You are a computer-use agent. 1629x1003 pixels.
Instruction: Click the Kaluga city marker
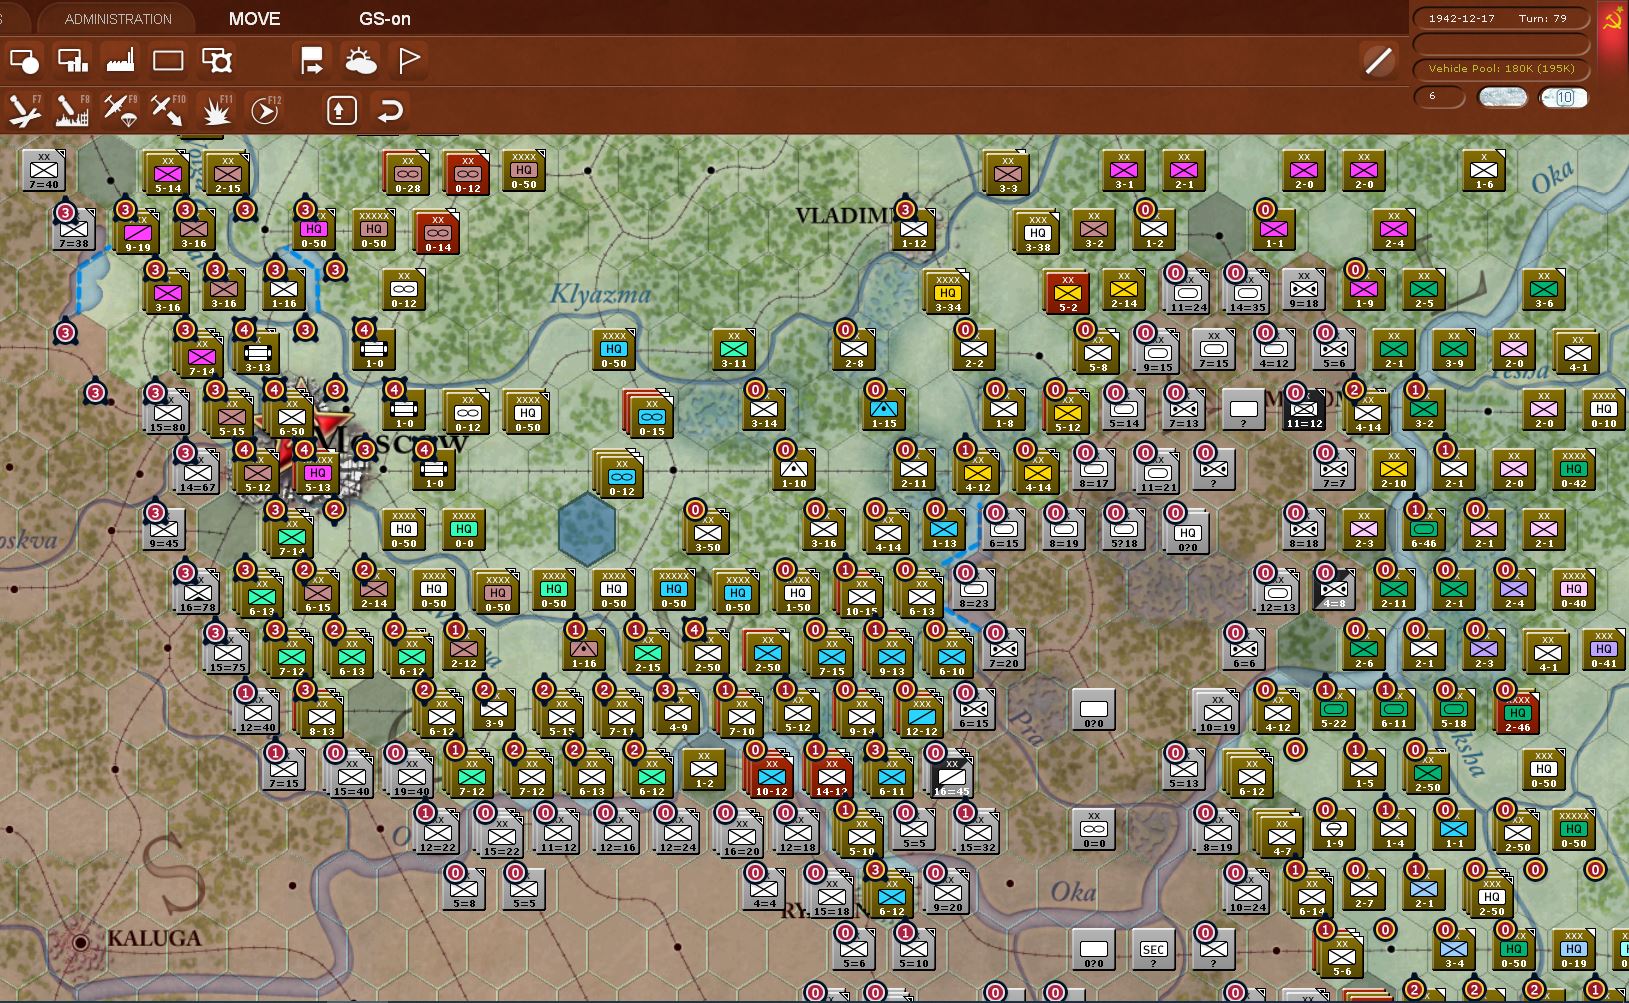point(81,941)
